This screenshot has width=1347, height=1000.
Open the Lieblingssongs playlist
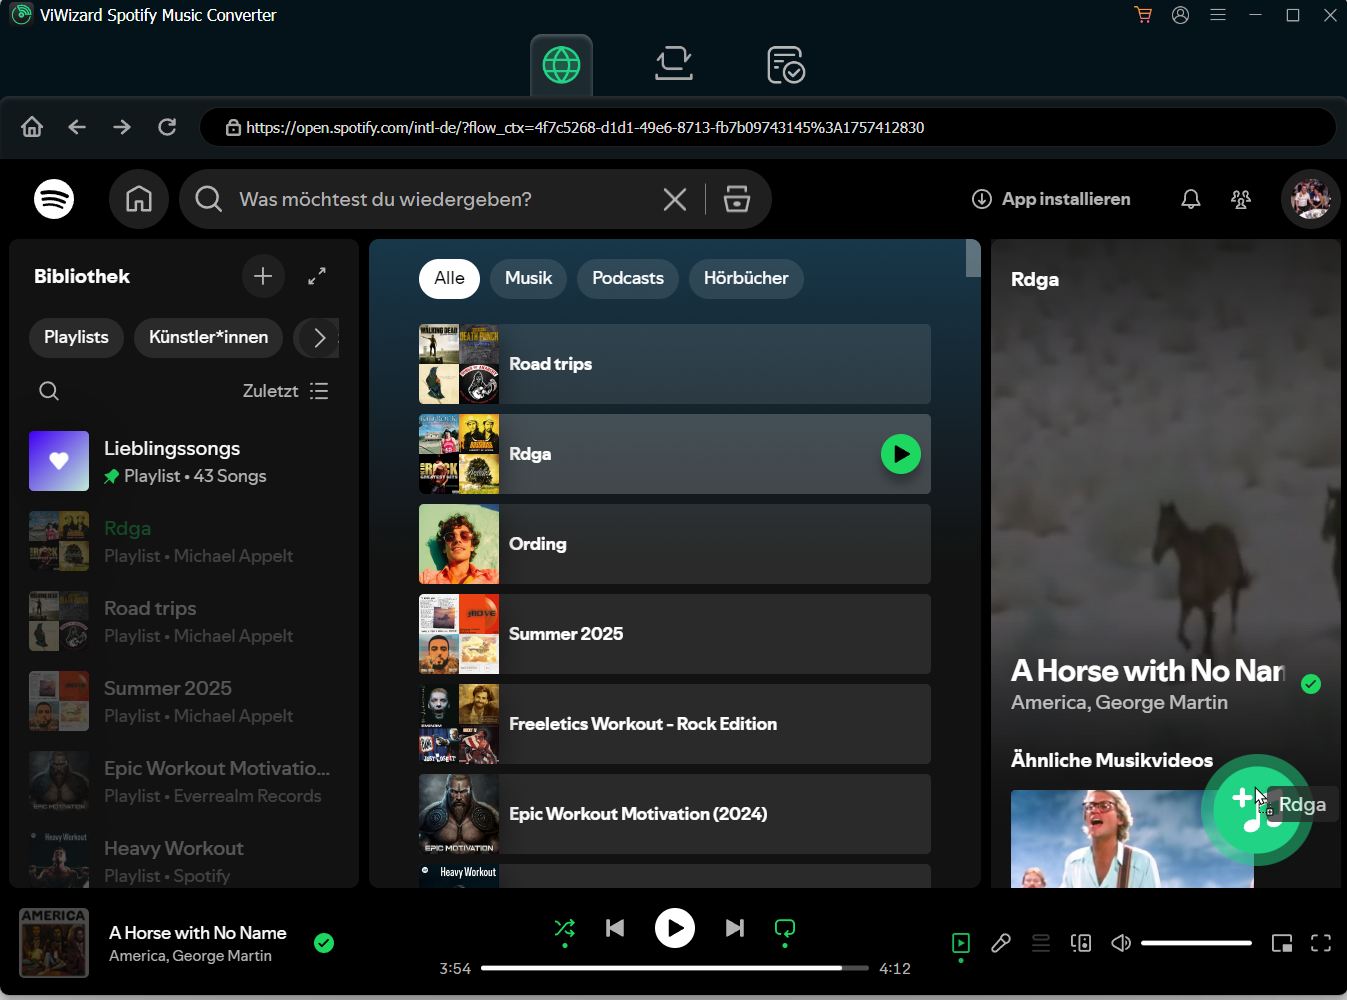pyautogui.click(x=184, y=461)
